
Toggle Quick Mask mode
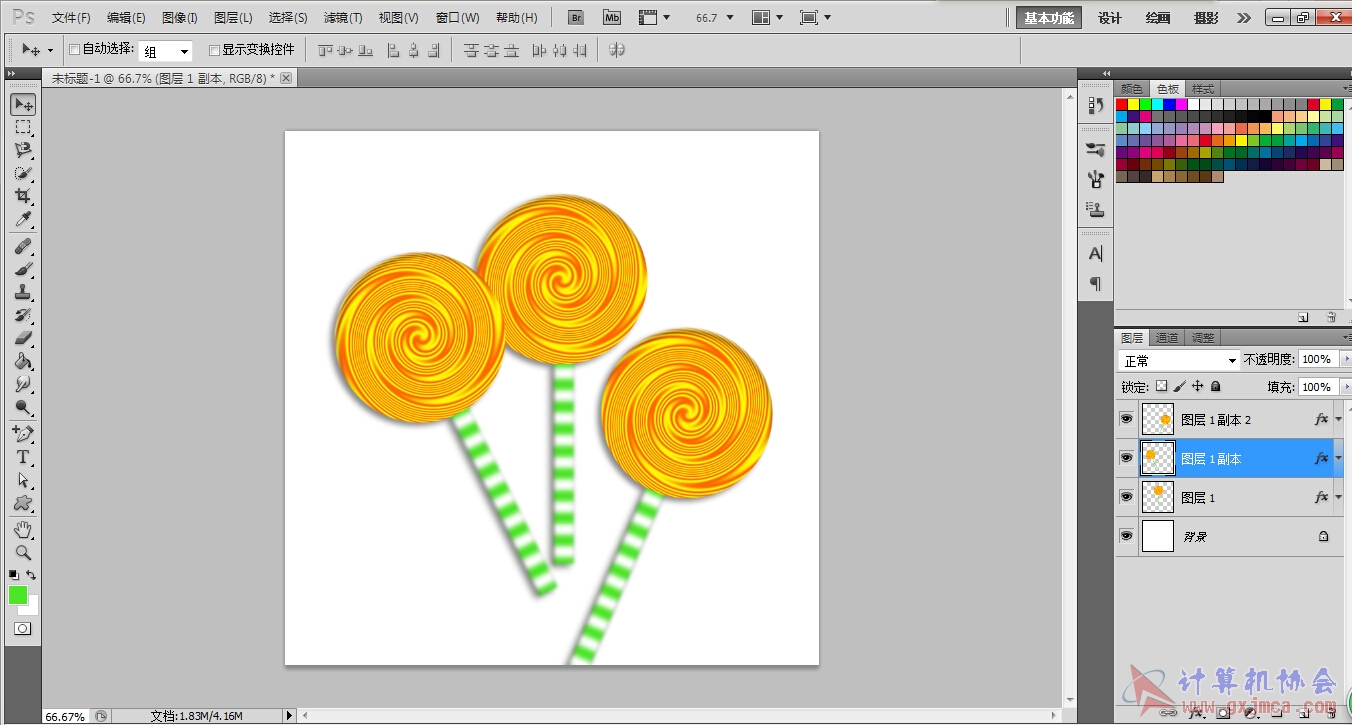pyautogui.click(x=22, y=629)
